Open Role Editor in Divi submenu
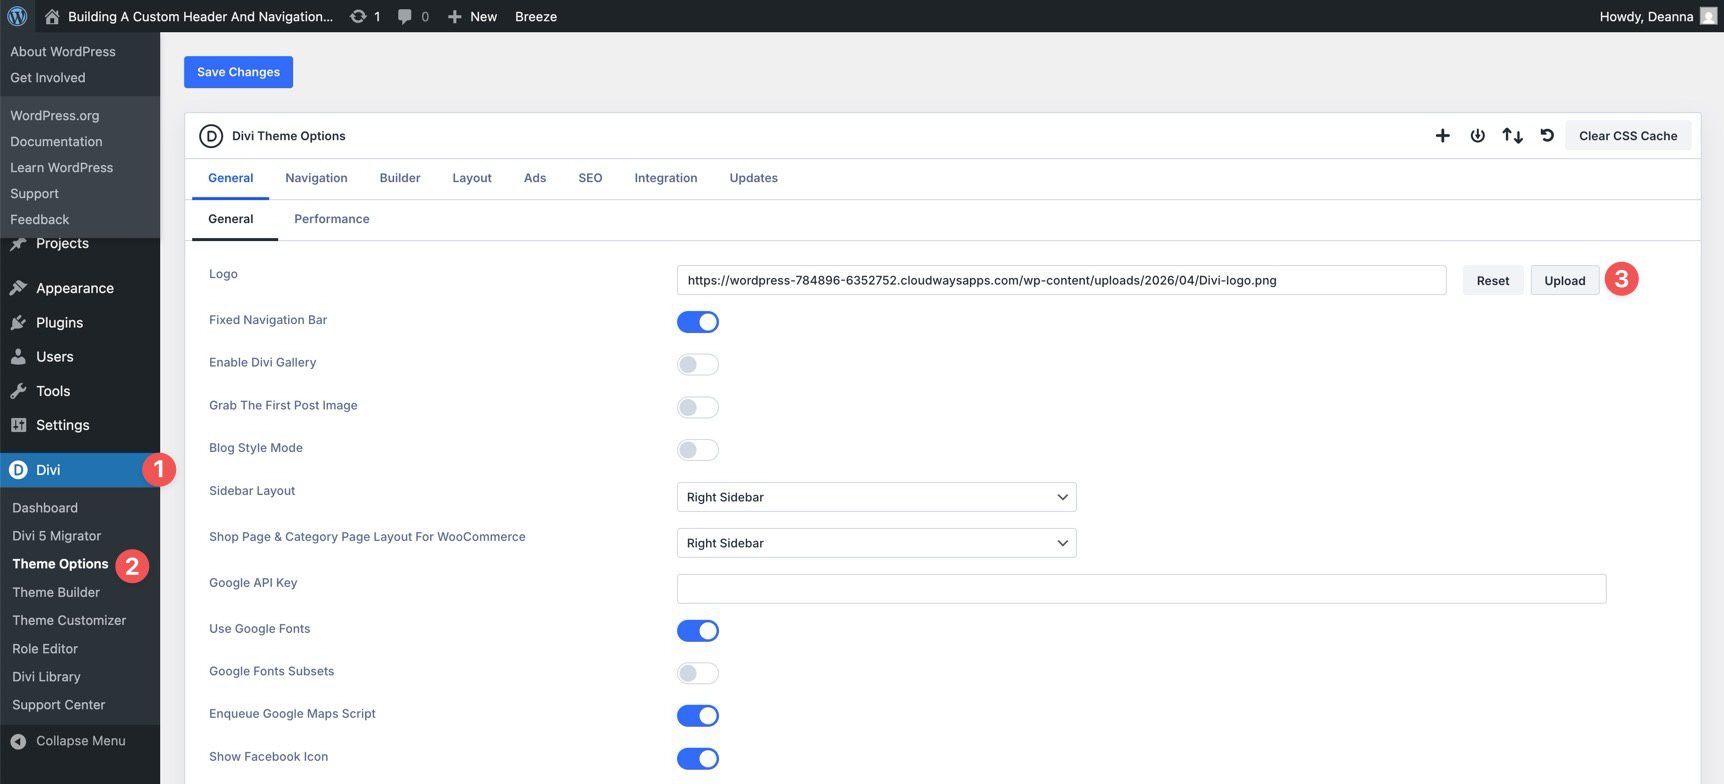The image size is (1724, 784). 45,648
